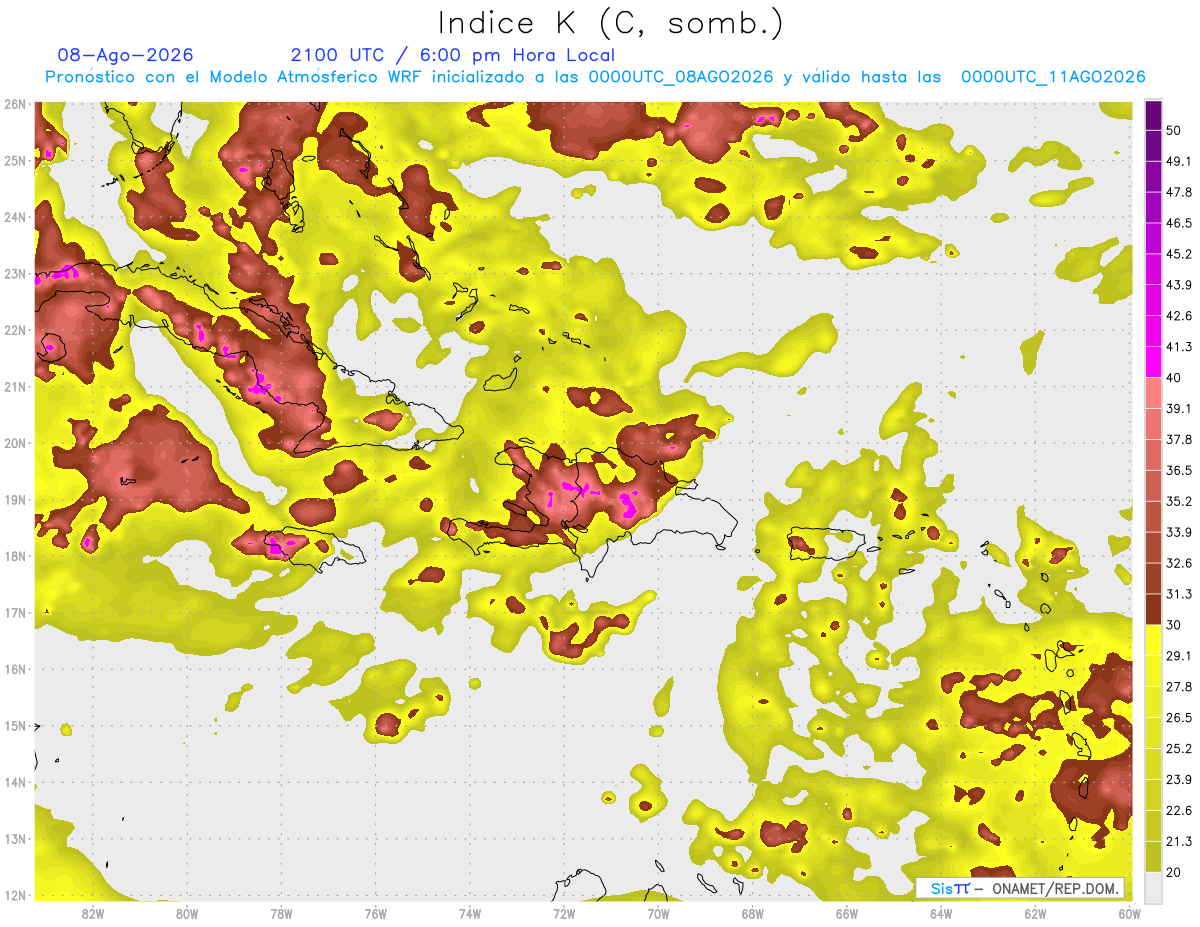
Task: Click the "80W" longitude label
Action: pyautogui.click(x=186, y=913)
